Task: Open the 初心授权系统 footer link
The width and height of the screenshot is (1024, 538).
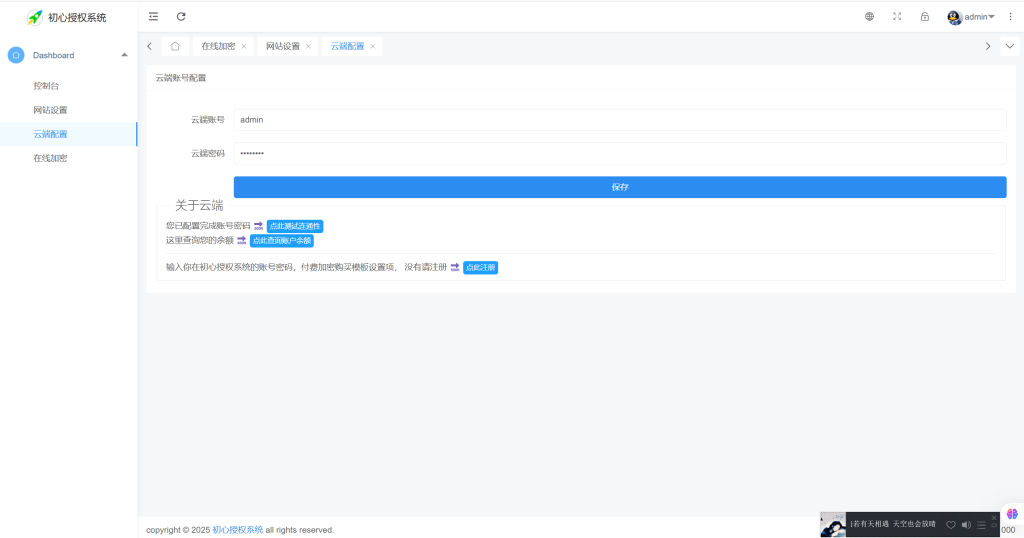Action: click(x=238, y=530)
